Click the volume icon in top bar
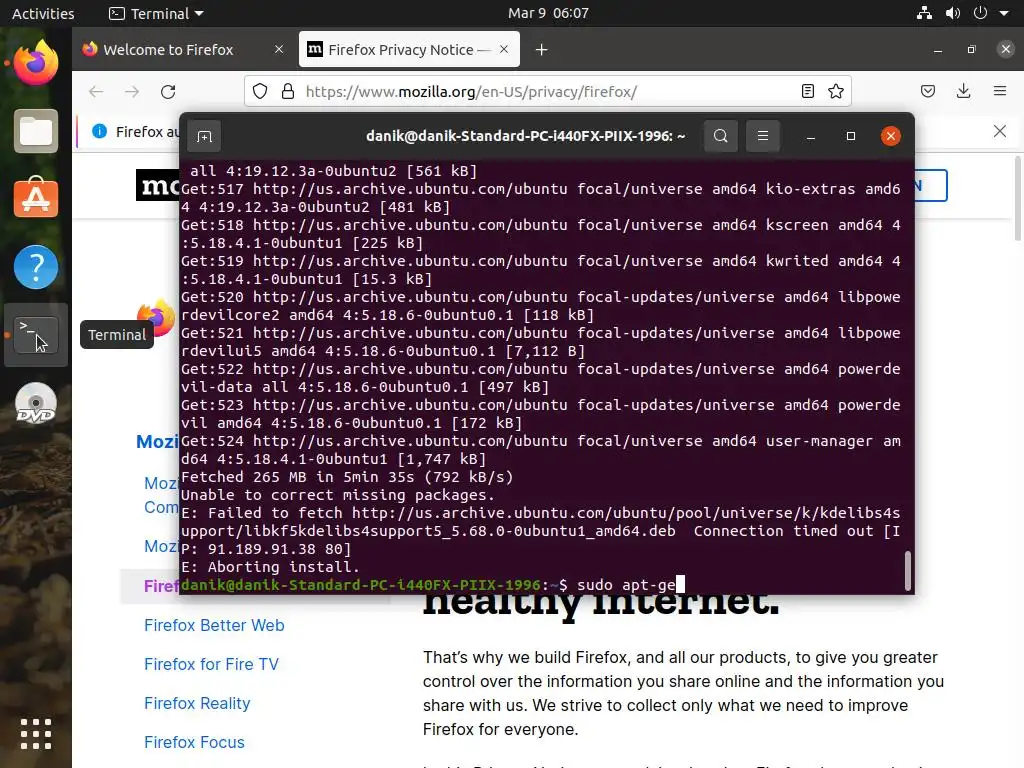 [x=953, y=13]
